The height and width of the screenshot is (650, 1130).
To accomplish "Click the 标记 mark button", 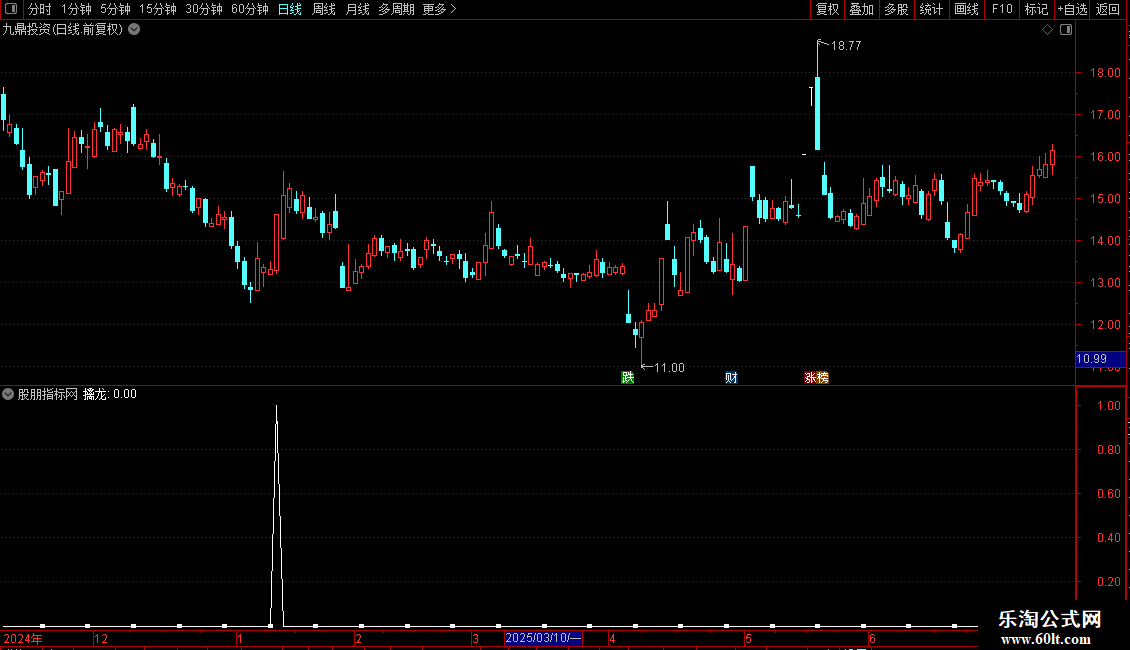I will 1036,9.
